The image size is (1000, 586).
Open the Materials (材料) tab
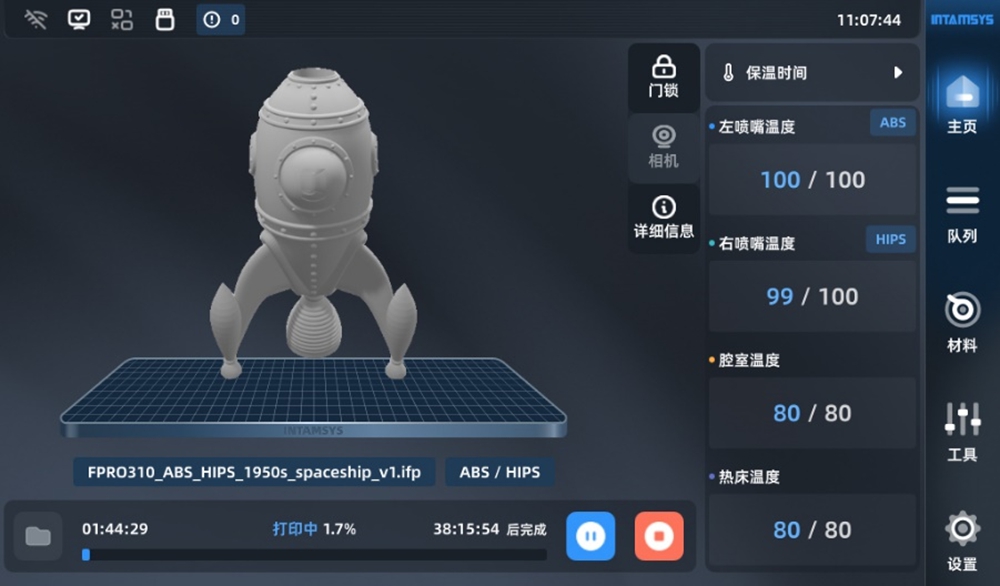click(x=962, y=324)
